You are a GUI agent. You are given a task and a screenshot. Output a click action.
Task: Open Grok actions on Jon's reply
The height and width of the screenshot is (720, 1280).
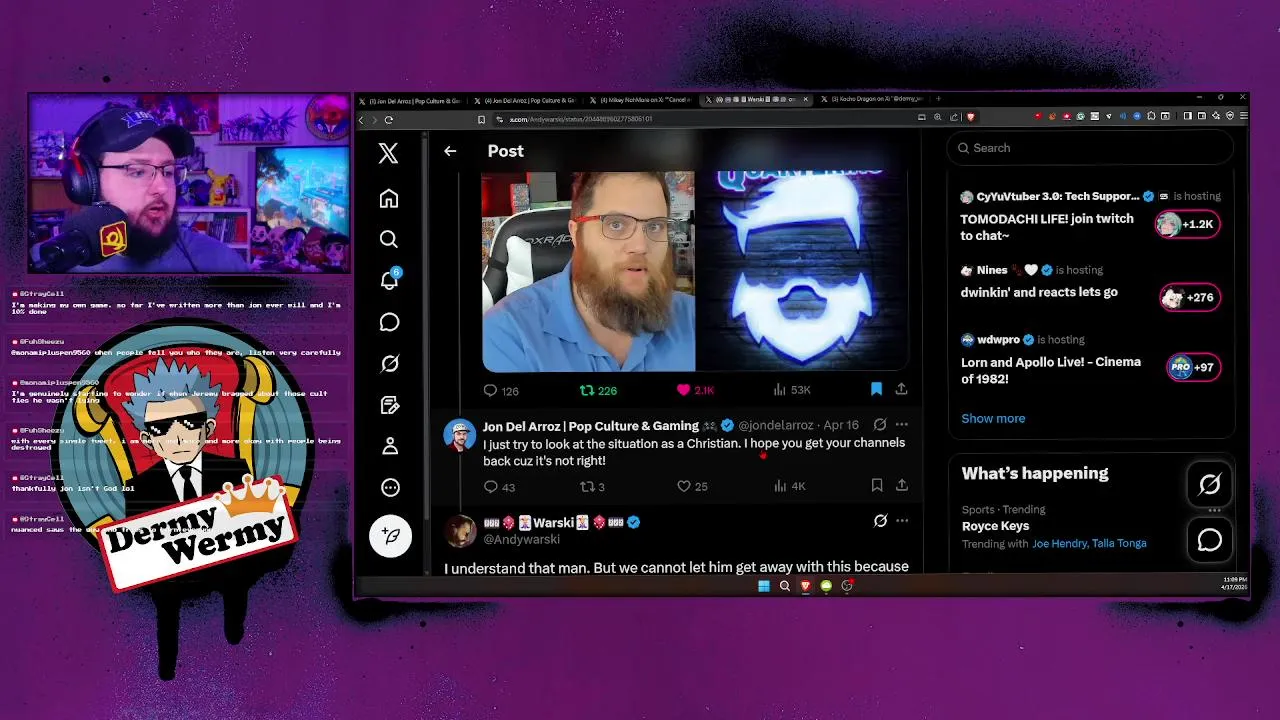[x=879, y=425]
